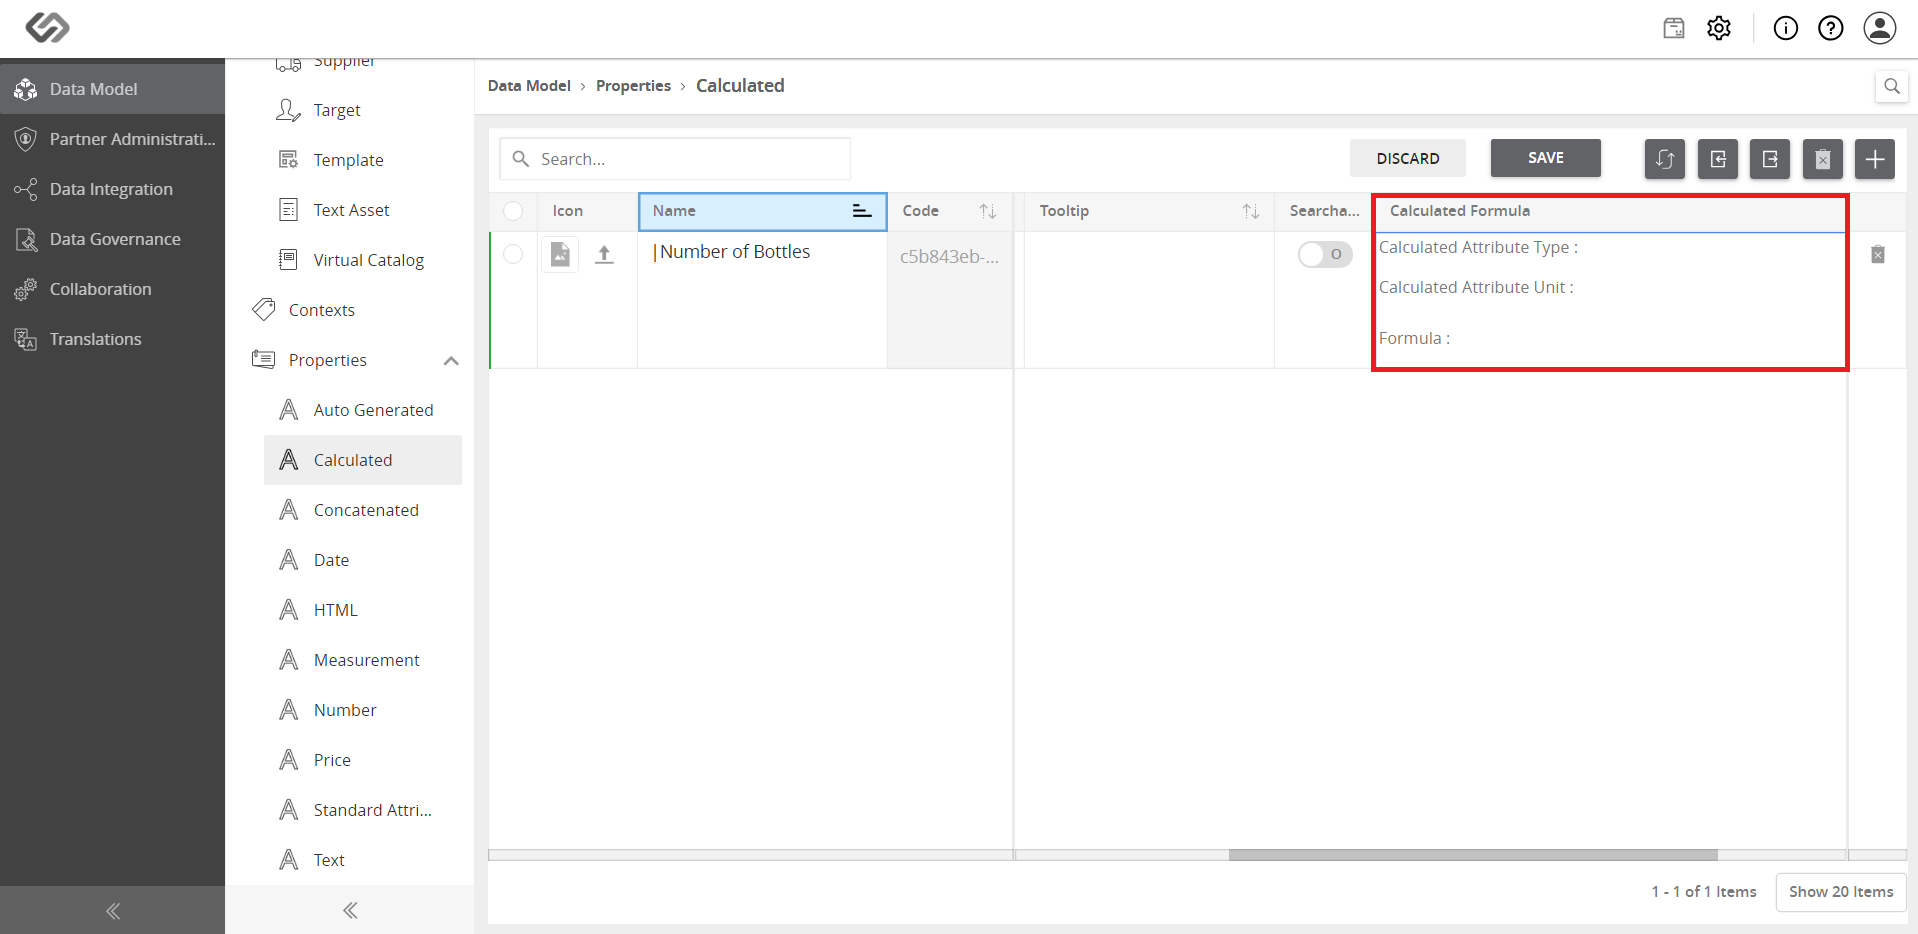Click Calculated Attribute Type : field
This screenshot has width=1918, height=934.
(x=1478, y=247)
